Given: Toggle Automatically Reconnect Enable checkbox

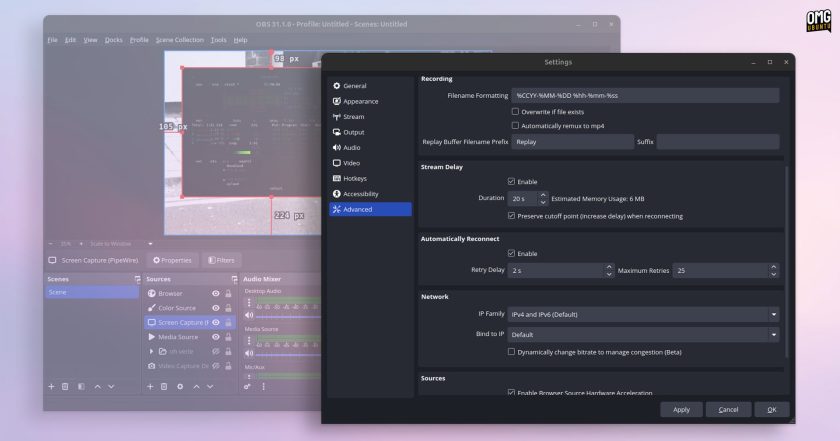Looking at the screenshot, I should tap(511, 253).
